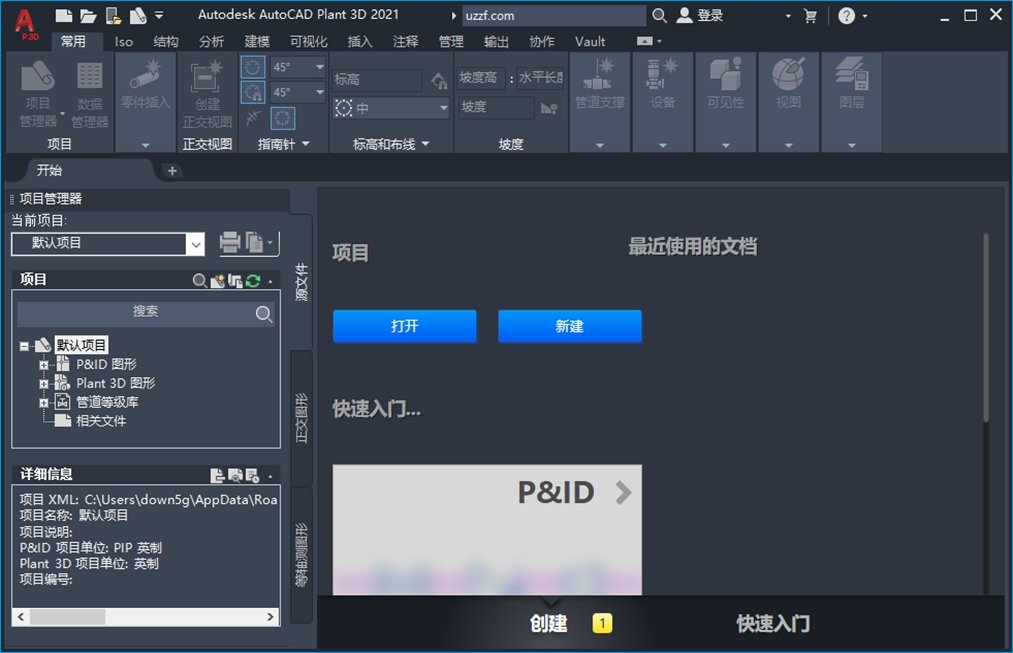Click the refresh icon in project panel
The image size is (1013, 653).
pyautogui.click(x=253, y=281)
